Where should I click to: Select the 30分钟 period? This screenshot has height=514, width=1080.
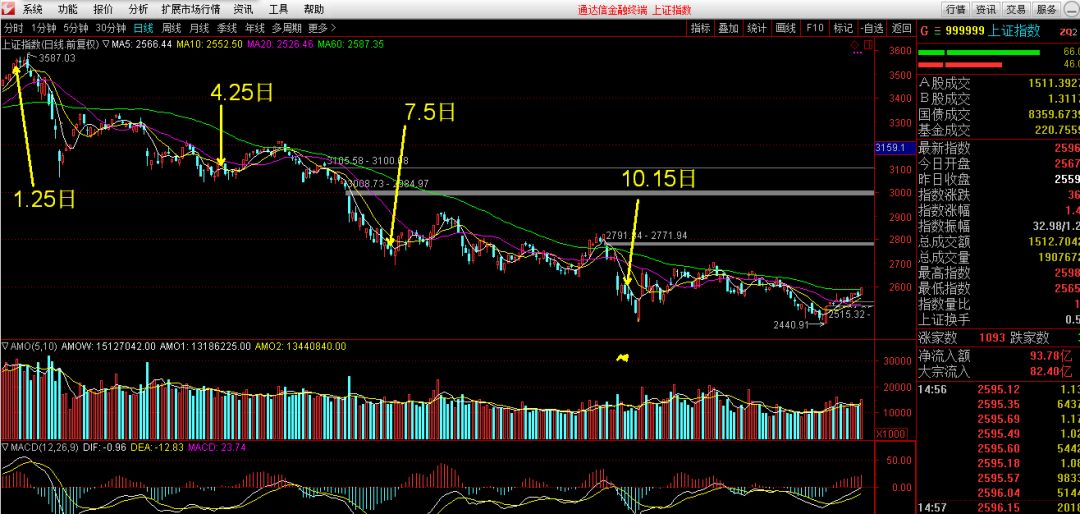[111, 28]
